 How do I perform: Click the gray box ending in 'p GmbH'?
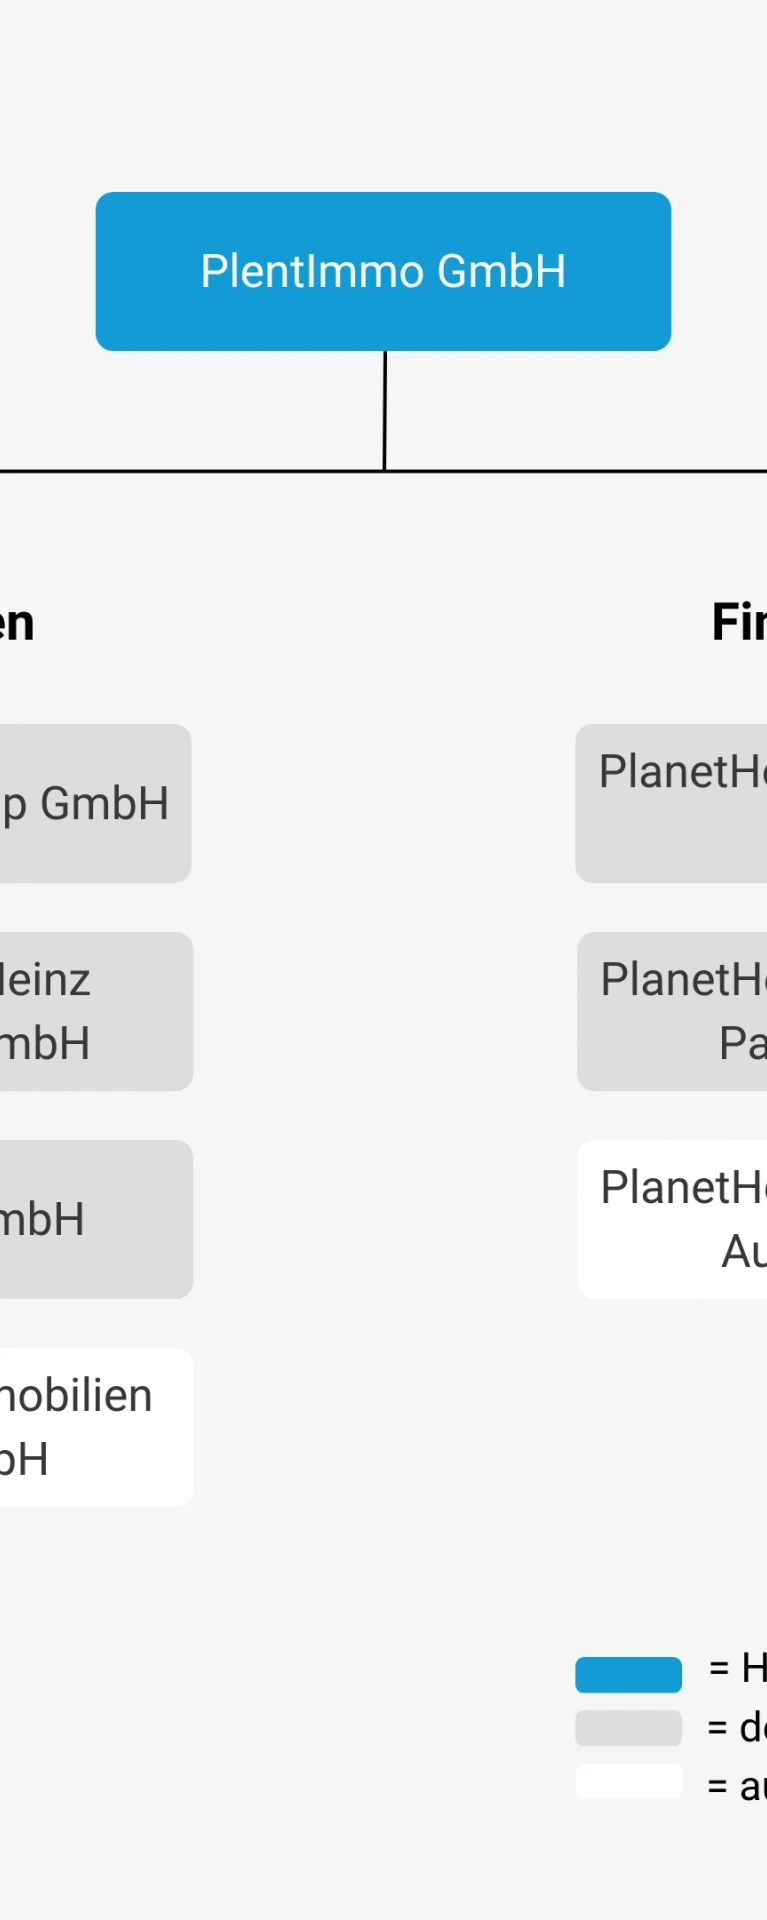point(95,803)
